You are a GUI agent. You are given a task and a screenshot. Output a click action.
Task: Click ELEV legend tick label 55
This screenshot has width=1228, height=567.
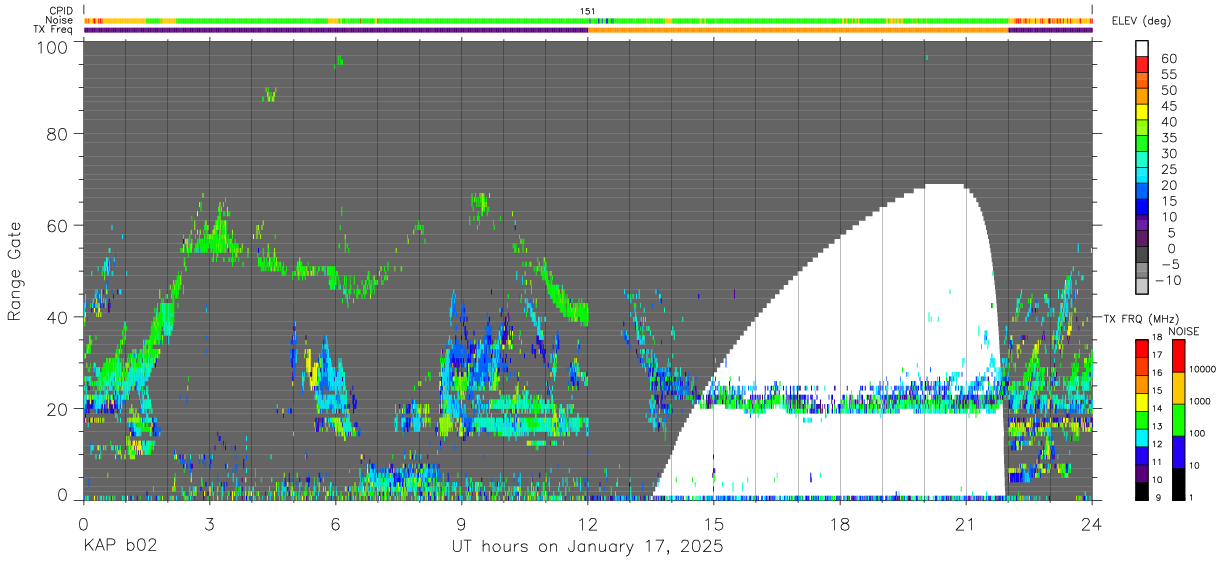1168,74
